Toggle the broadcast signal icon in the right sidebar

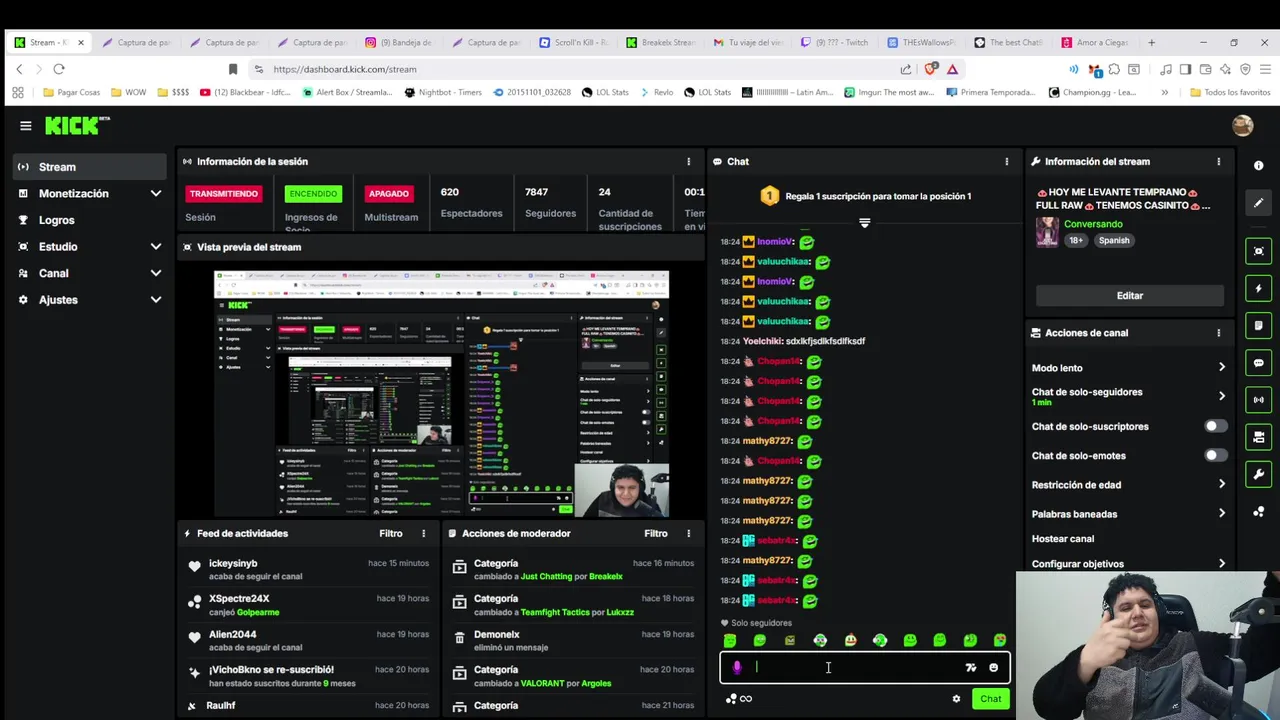click(x=1259, y=400)
